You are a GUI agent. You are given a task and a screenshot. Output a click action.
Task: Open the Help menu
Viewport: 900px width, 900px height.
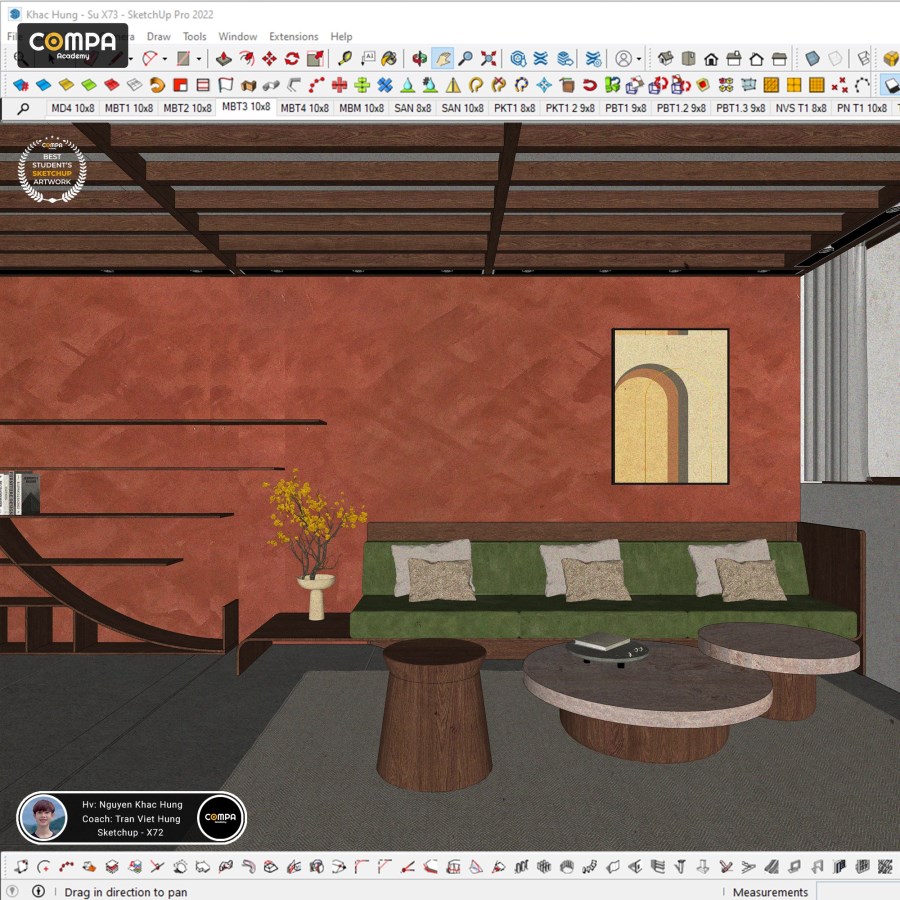coord(341,36)
